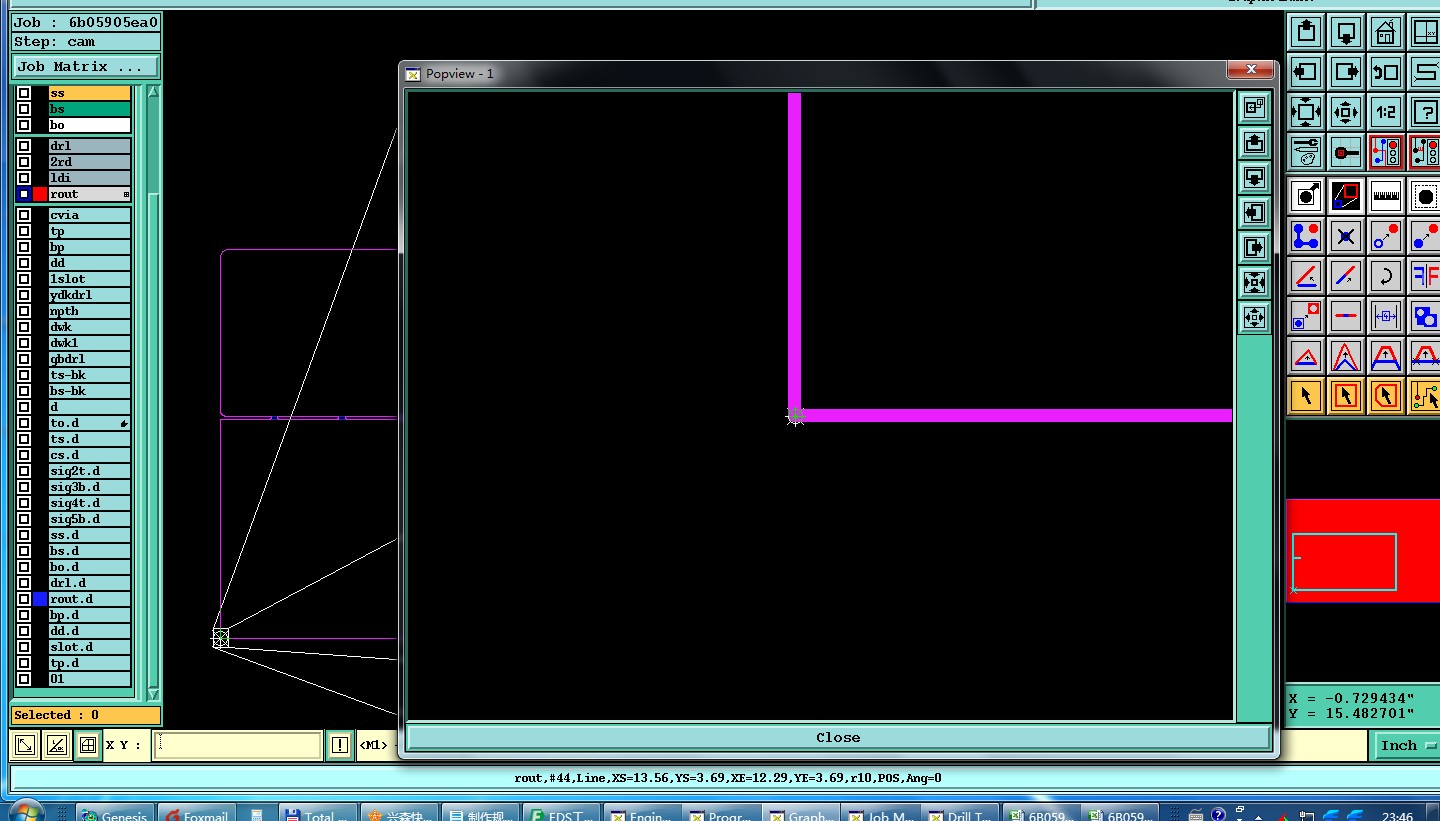1440x821 pixels.
Task: Open Genesis from the taskbar
Action: click(116, 814)
